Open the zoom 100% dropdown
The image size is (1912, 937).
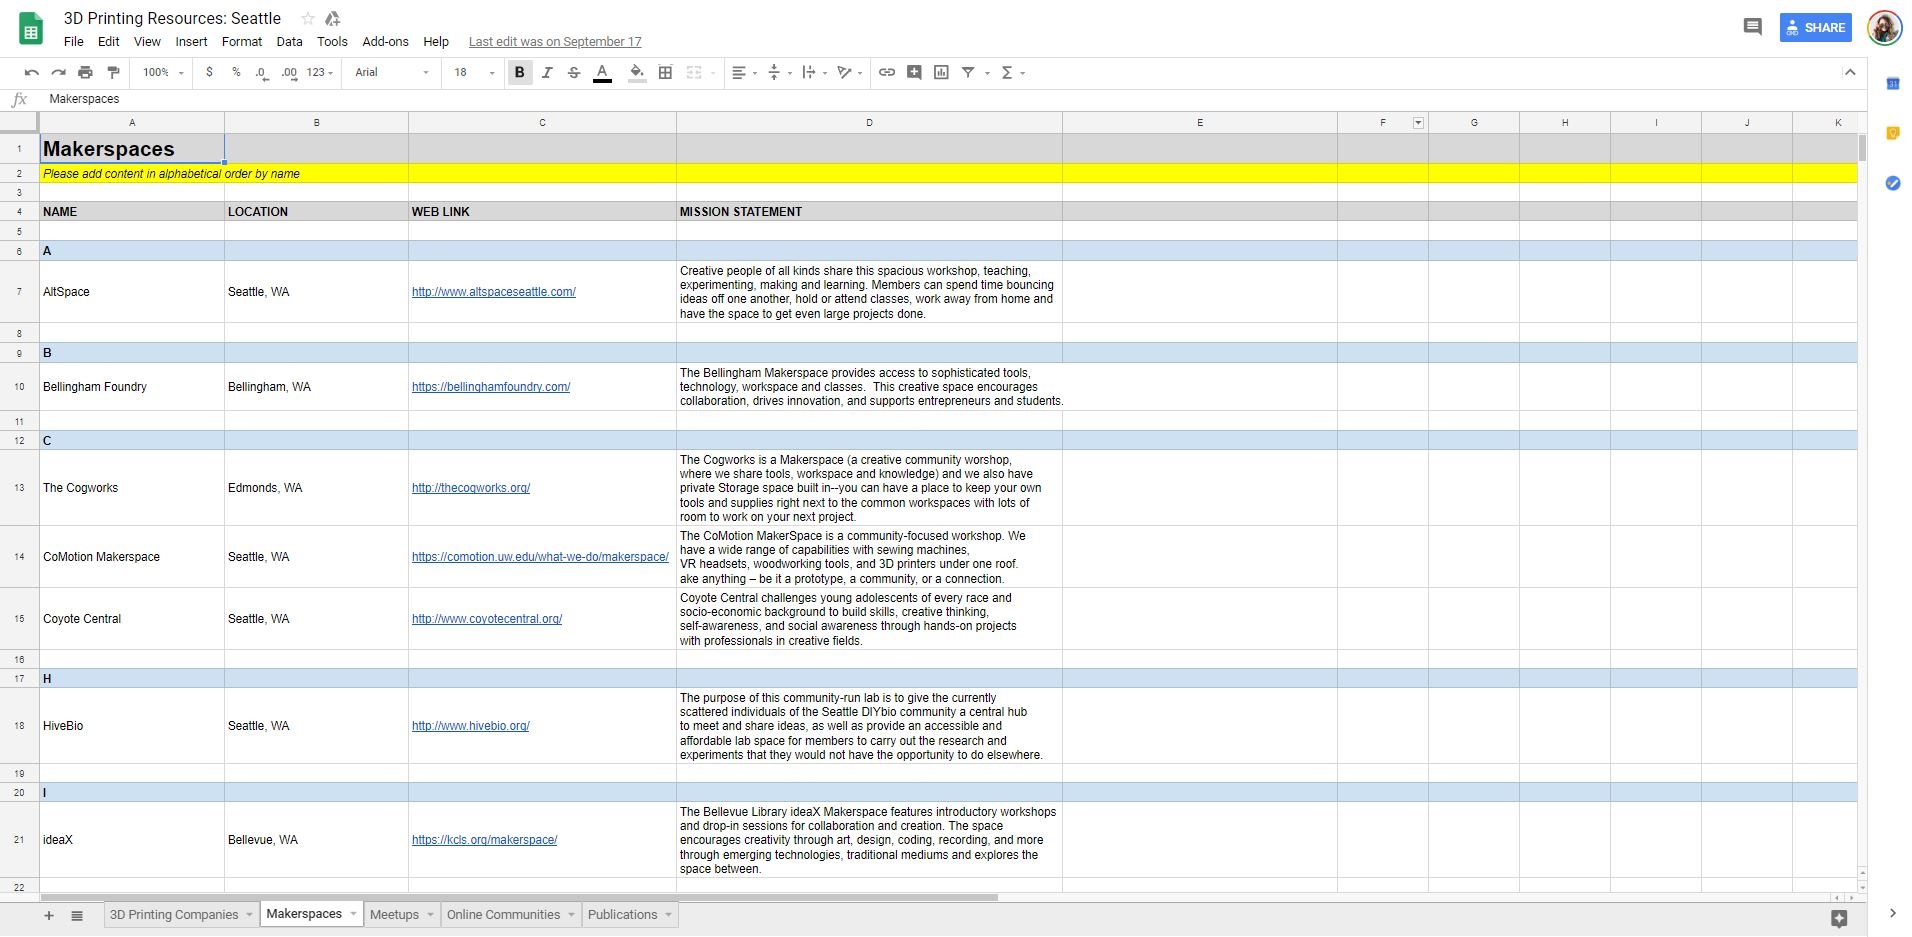point(163,72)
